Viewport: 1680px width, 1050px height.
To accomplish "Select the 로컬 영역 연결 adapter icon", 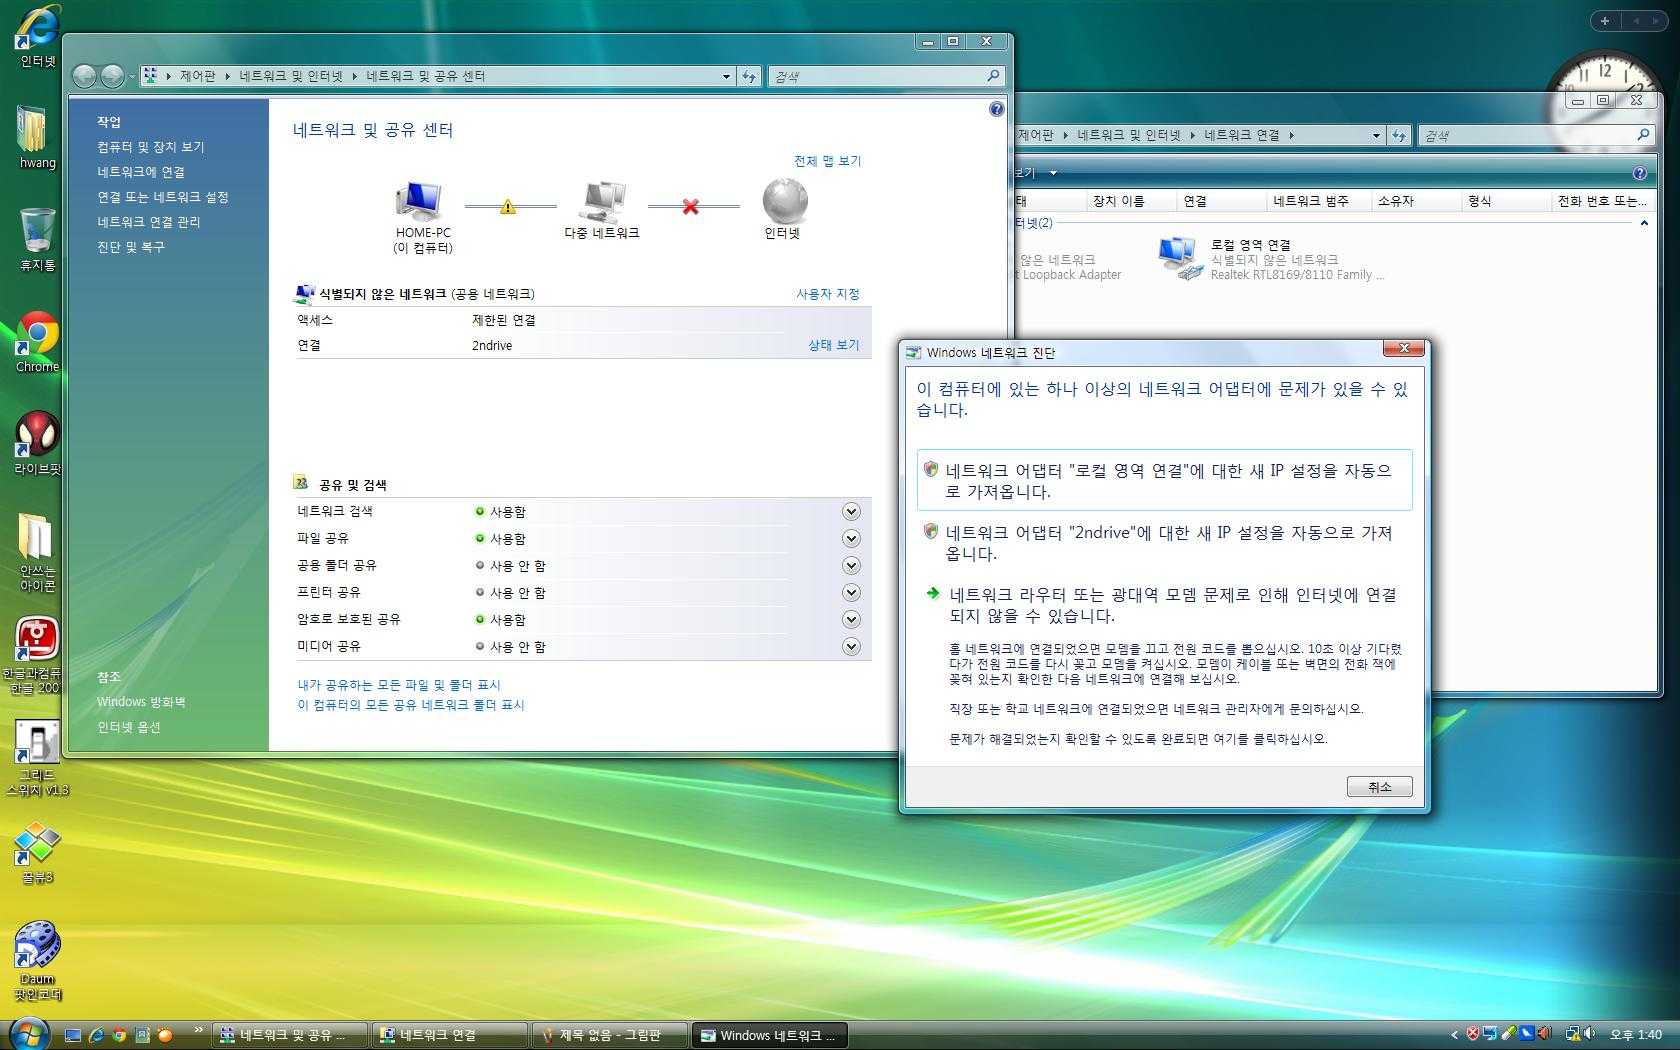I will pyautogui.click(x=1179, y=258).
